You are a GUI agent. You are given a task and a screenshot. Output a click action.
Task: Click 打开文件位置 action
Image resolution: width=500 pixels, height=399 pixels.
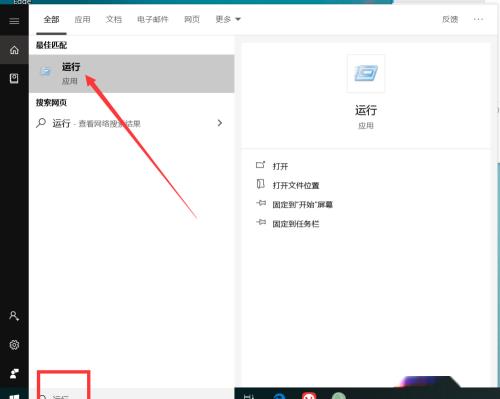pyautogui.click(x=296, y=185)
